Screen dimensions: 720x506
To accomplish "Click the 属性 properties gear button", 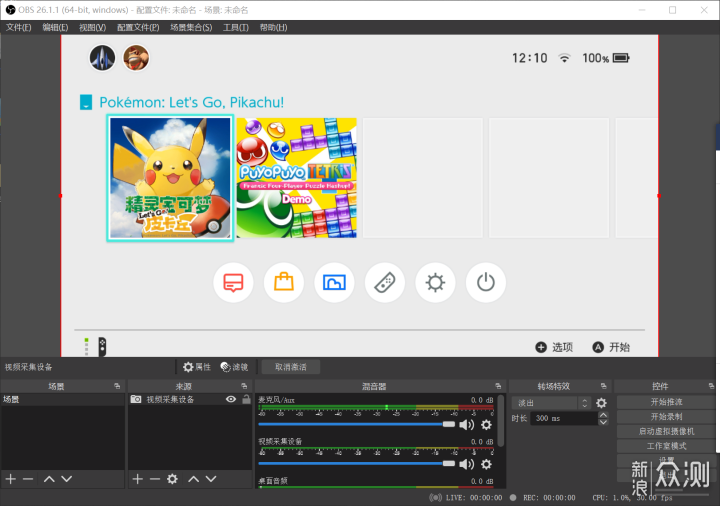I will [x=197, y=367].
